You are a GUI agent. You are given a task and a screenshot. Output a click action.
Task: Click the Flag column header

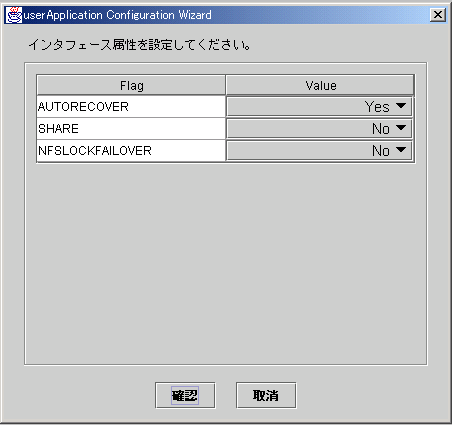[131, 85]
